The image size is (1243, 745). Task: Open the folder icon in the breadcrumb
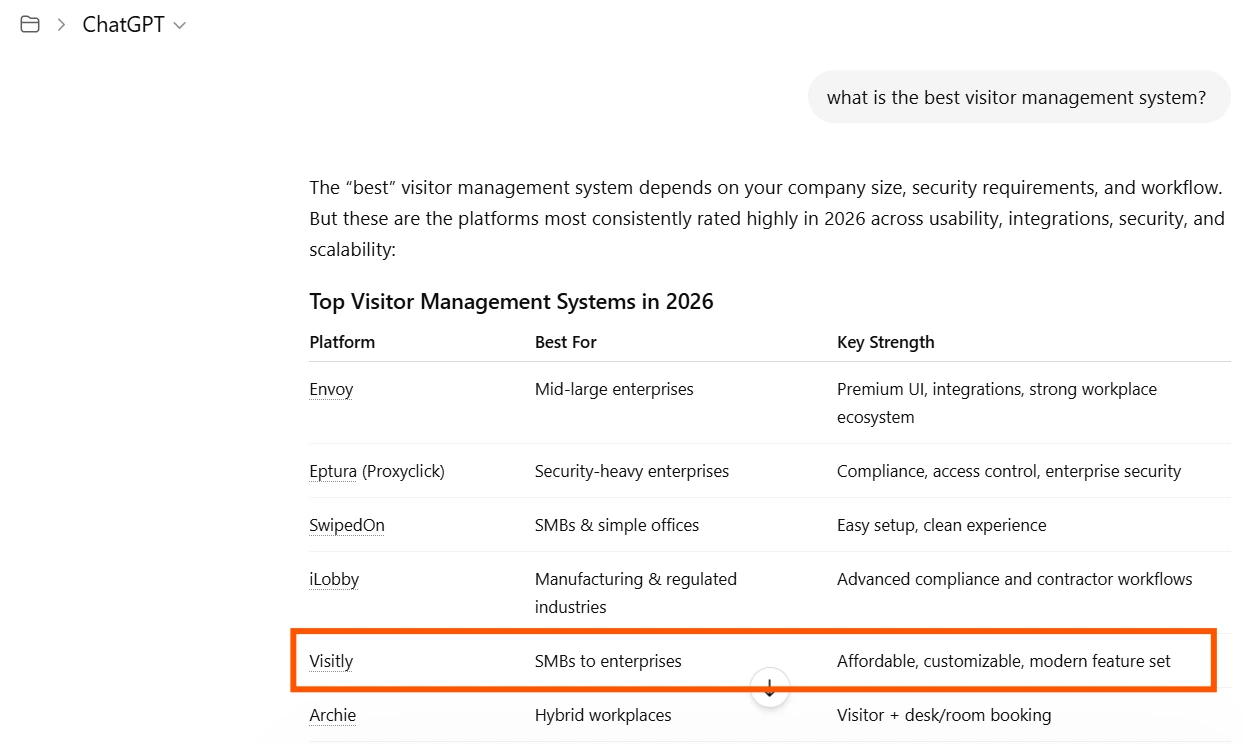click(x=30, y=25)
